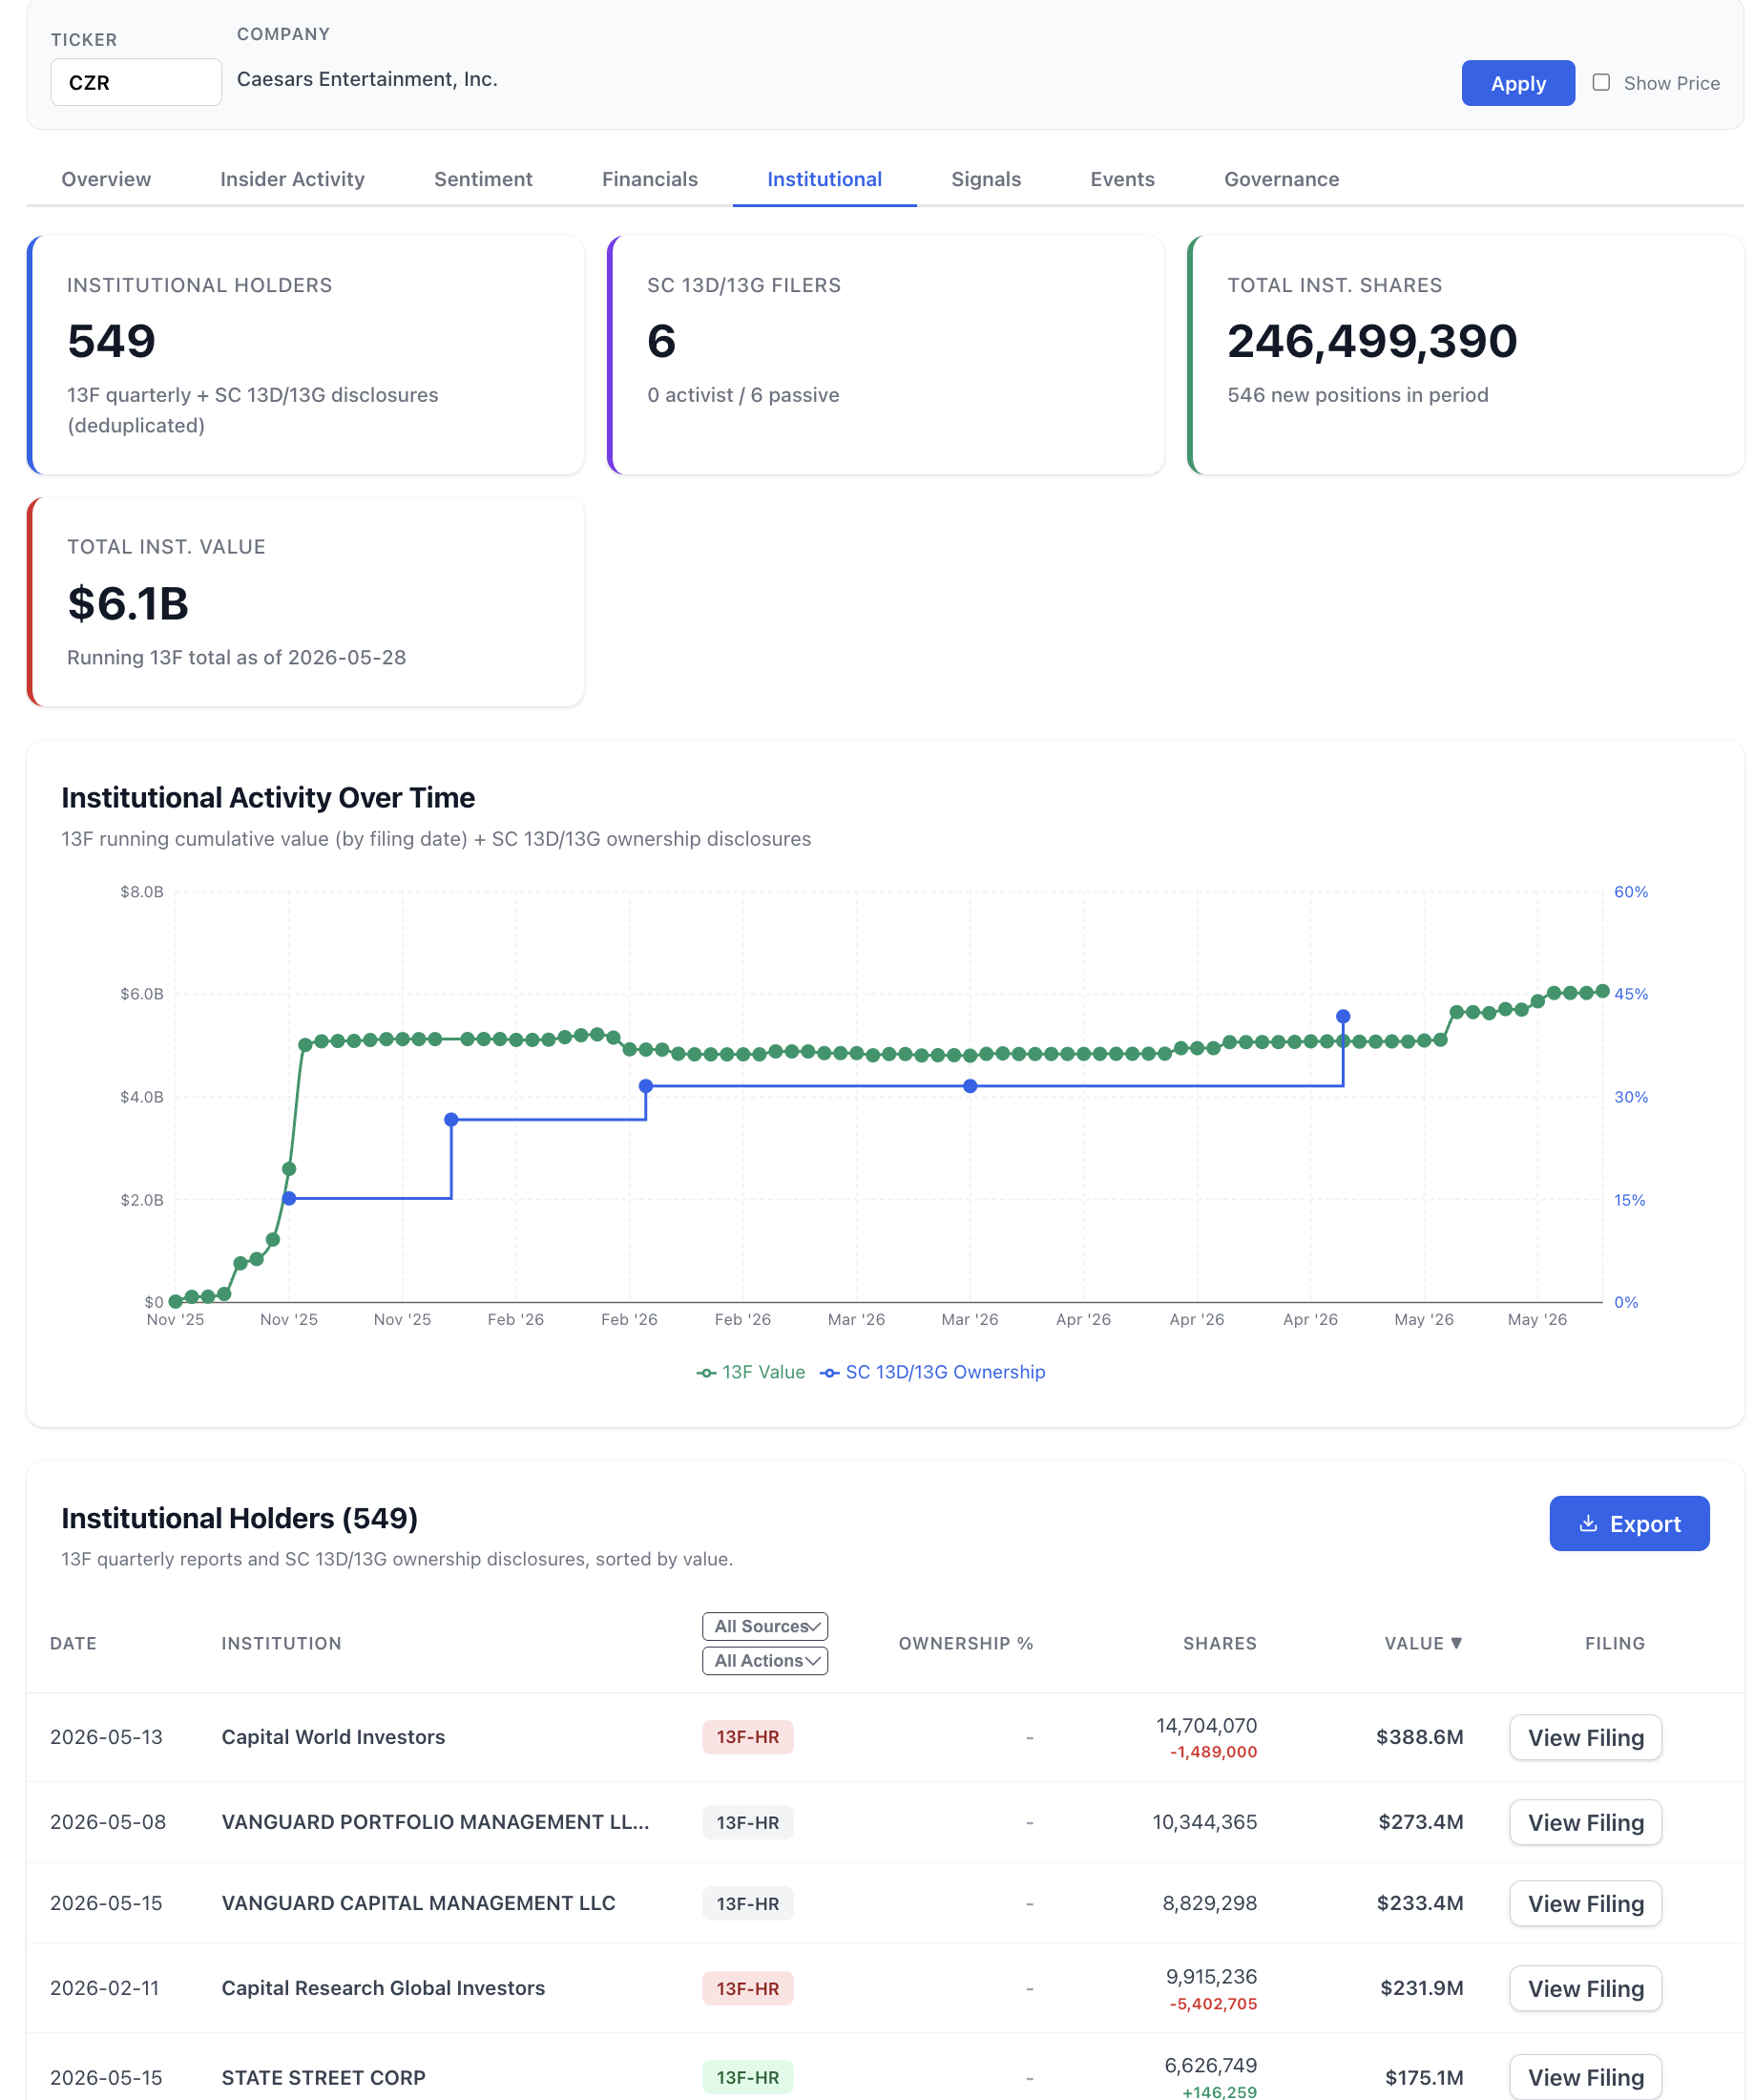Viewport: 1754px width, 2100px height.
Task: Sort by the OWNERSHIP % column header
Action: [965, 1643]
